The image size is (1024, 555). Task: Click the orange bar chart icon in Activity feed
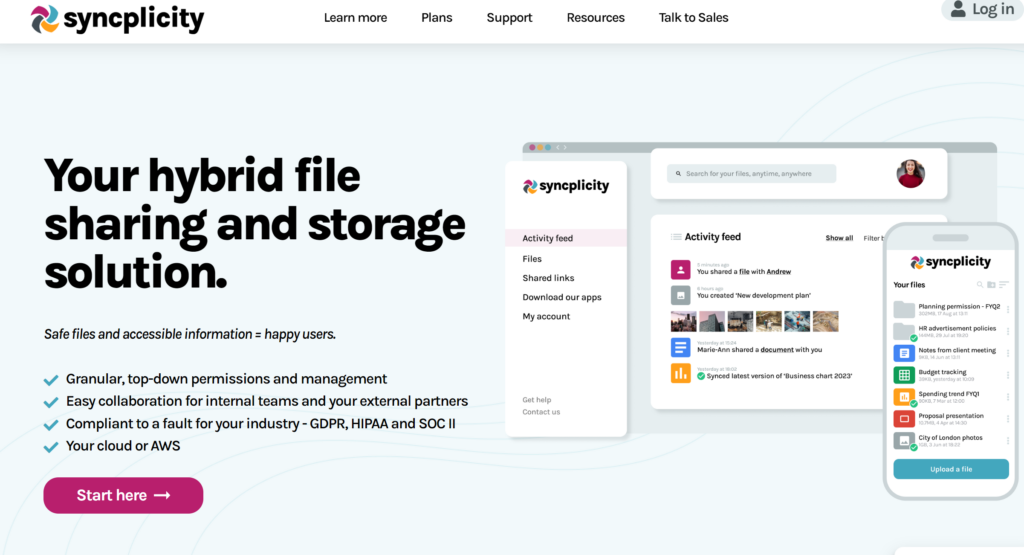coord(680,373)
